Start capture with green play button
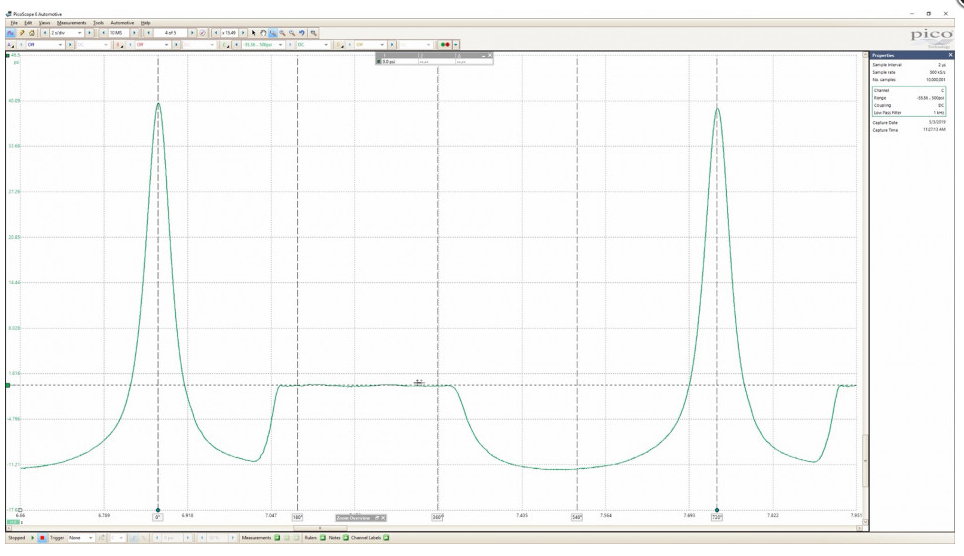964x556 pixels. point(33,538)
